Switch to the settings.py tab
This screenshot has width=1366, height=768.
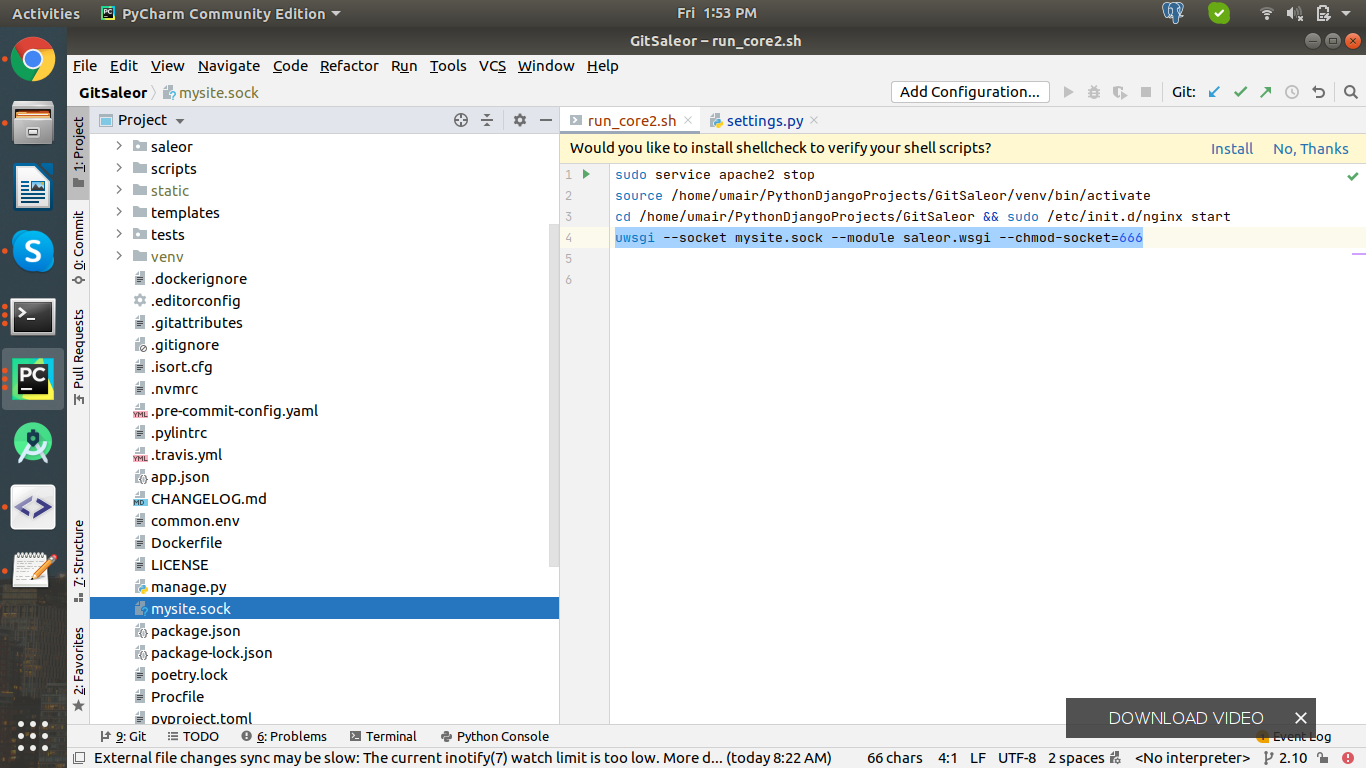pyautogui.click(x=765, y=119)
